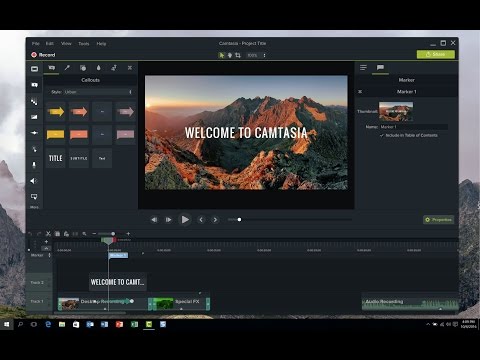Open the Edit menu
Image resolution: width=480 pixels, height=360 pixels.
50,44
